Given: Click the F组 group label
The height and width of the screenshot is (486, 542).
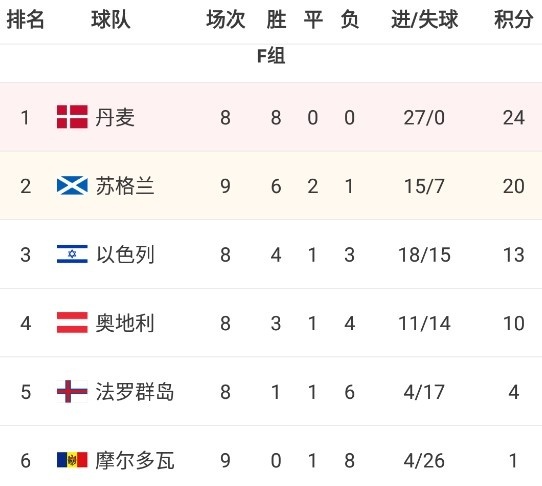Looking at the screenshot, I should 271,56.
